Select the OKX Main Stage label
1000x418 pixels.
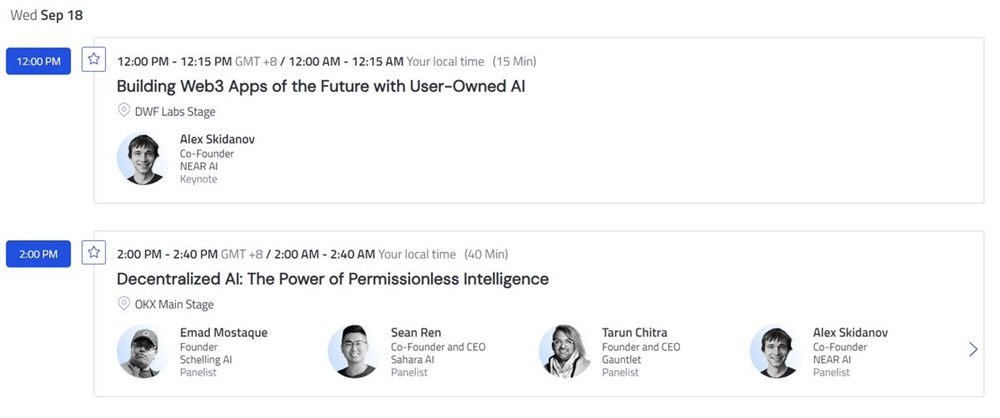tap(174, 305)
